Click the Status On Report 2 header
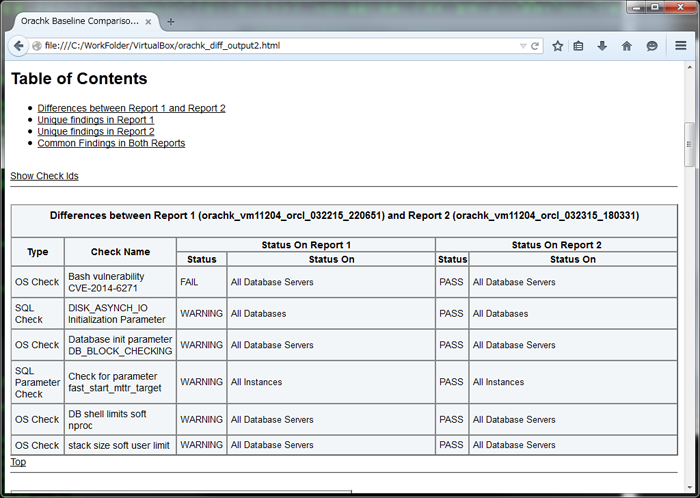Viewport: 700px width, 498px height. [x=556, y=245]
